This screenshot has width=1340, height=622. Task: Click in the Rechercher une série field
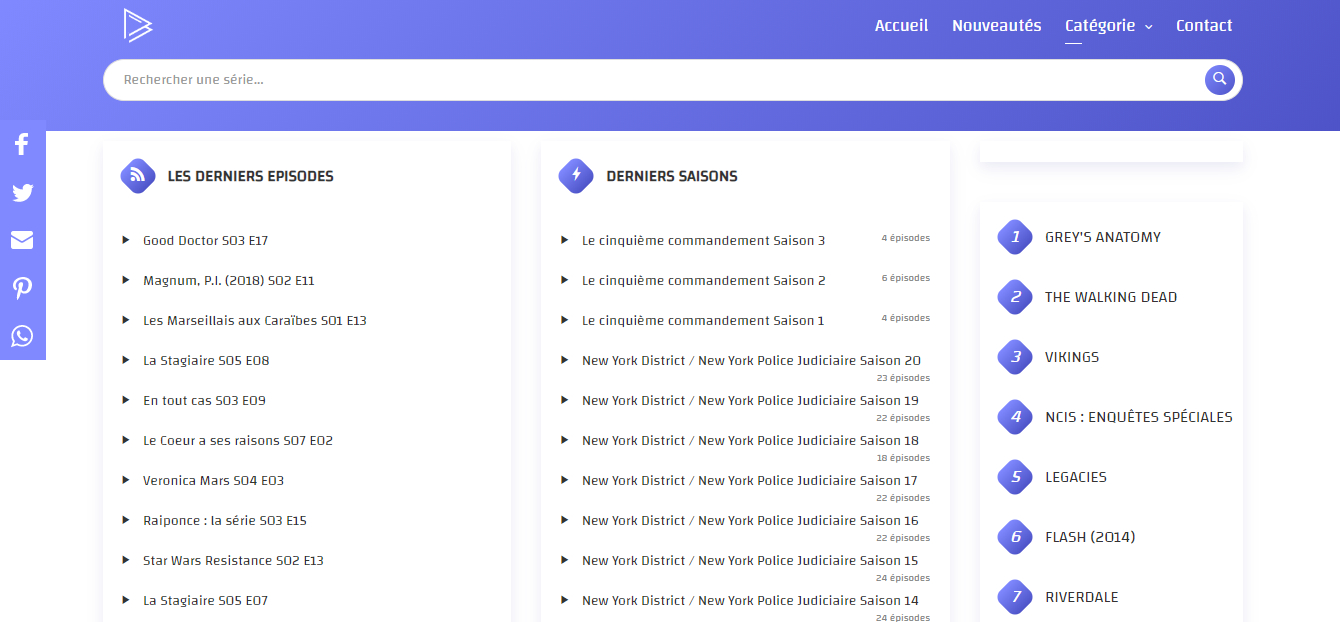pyautogui.click(x=650, y=80)
